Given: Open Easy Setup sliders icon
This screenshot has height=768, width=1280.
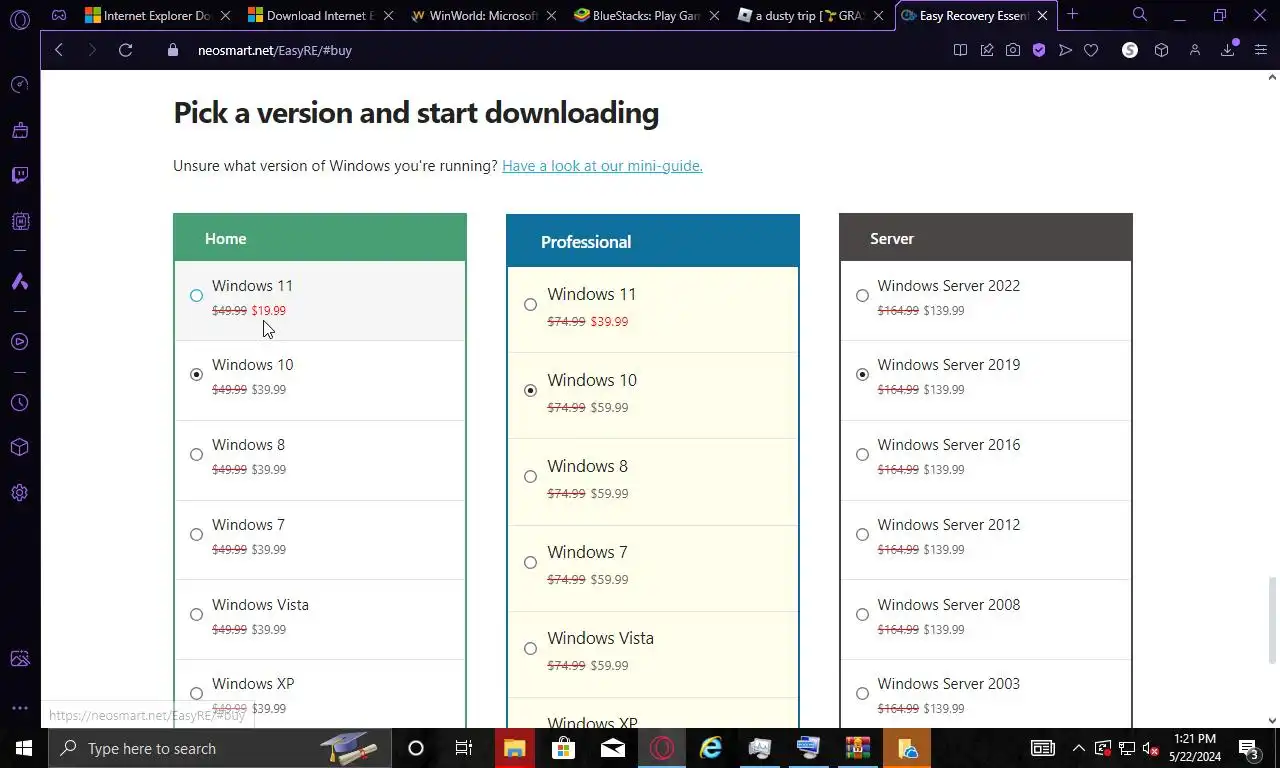Looking at the screenshot, I should [x=1260, y=50].
